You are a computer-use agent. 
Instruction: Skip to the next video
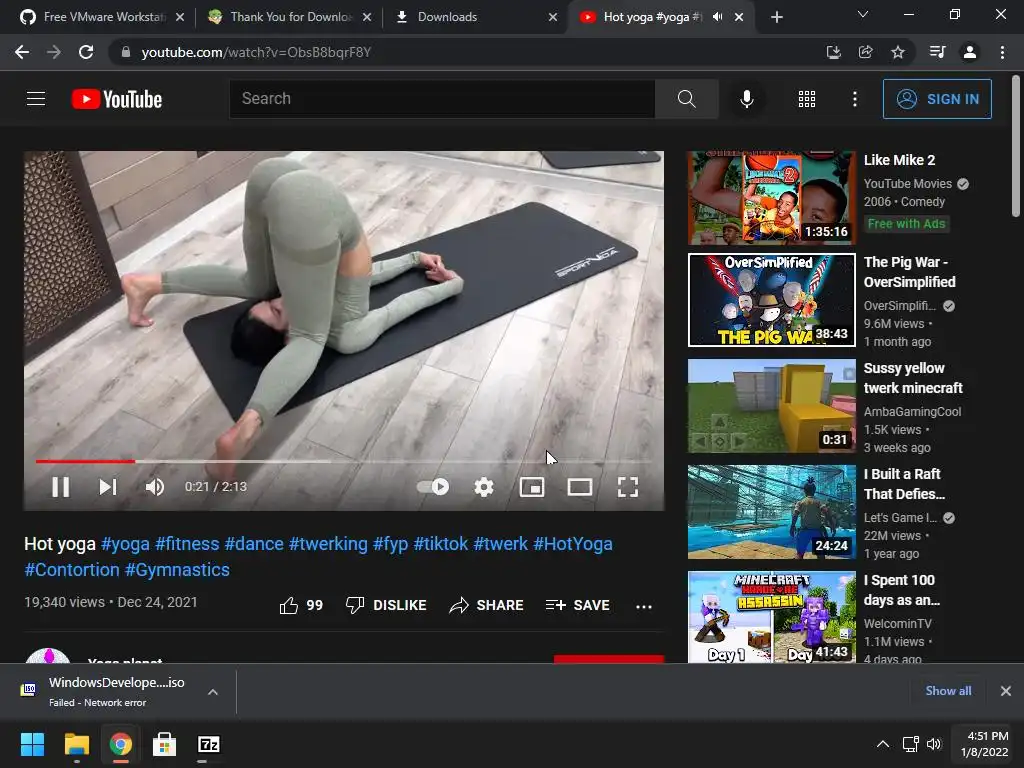108,487
